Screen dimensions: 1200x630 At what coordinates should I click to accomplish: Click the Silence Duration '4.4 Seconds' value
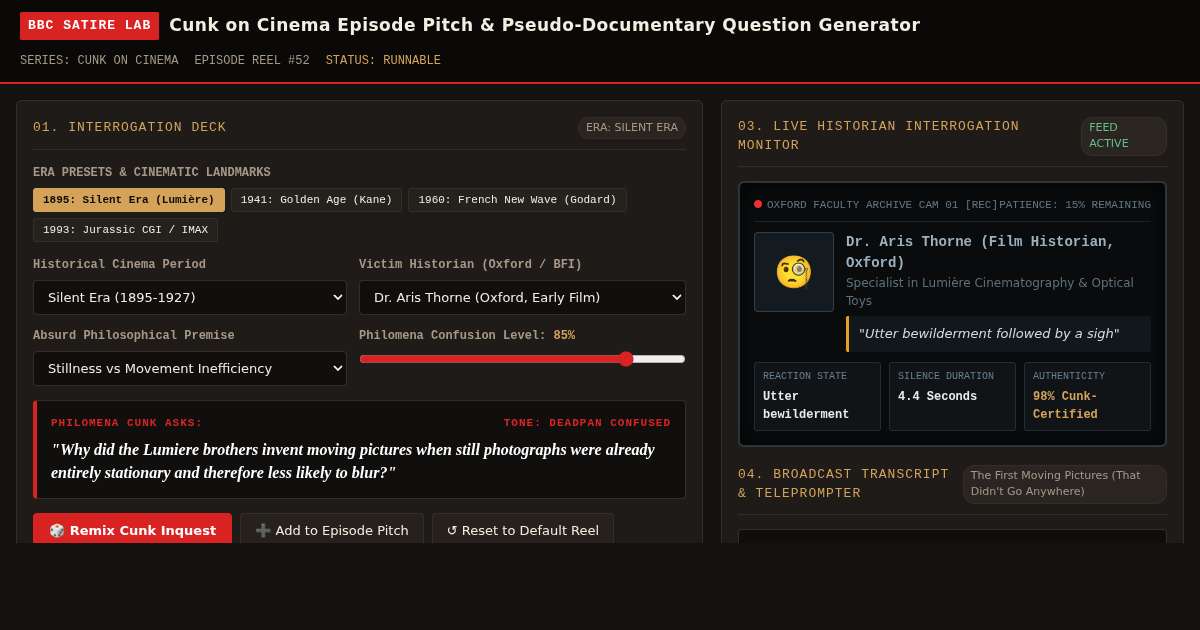tap(938, 397)
